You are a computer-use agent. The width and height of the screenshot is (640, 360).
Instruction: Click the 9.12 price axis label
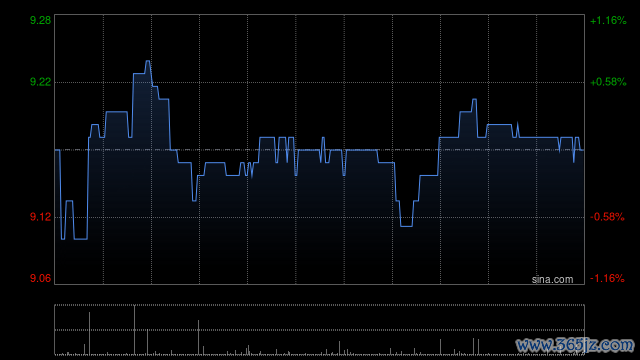click(40, 217)
